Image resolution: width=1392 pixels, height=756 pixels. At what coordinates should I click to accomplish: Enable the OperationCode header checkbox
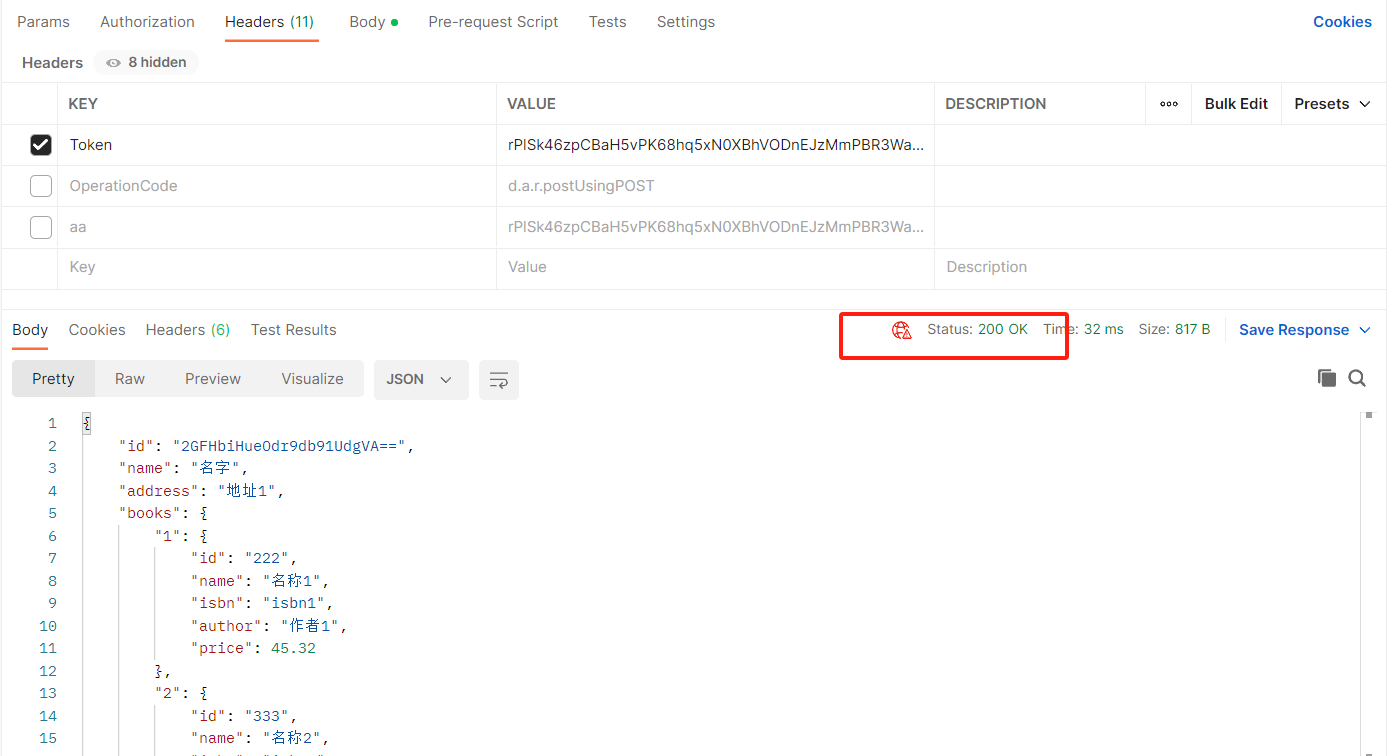(x=41, y=186)
